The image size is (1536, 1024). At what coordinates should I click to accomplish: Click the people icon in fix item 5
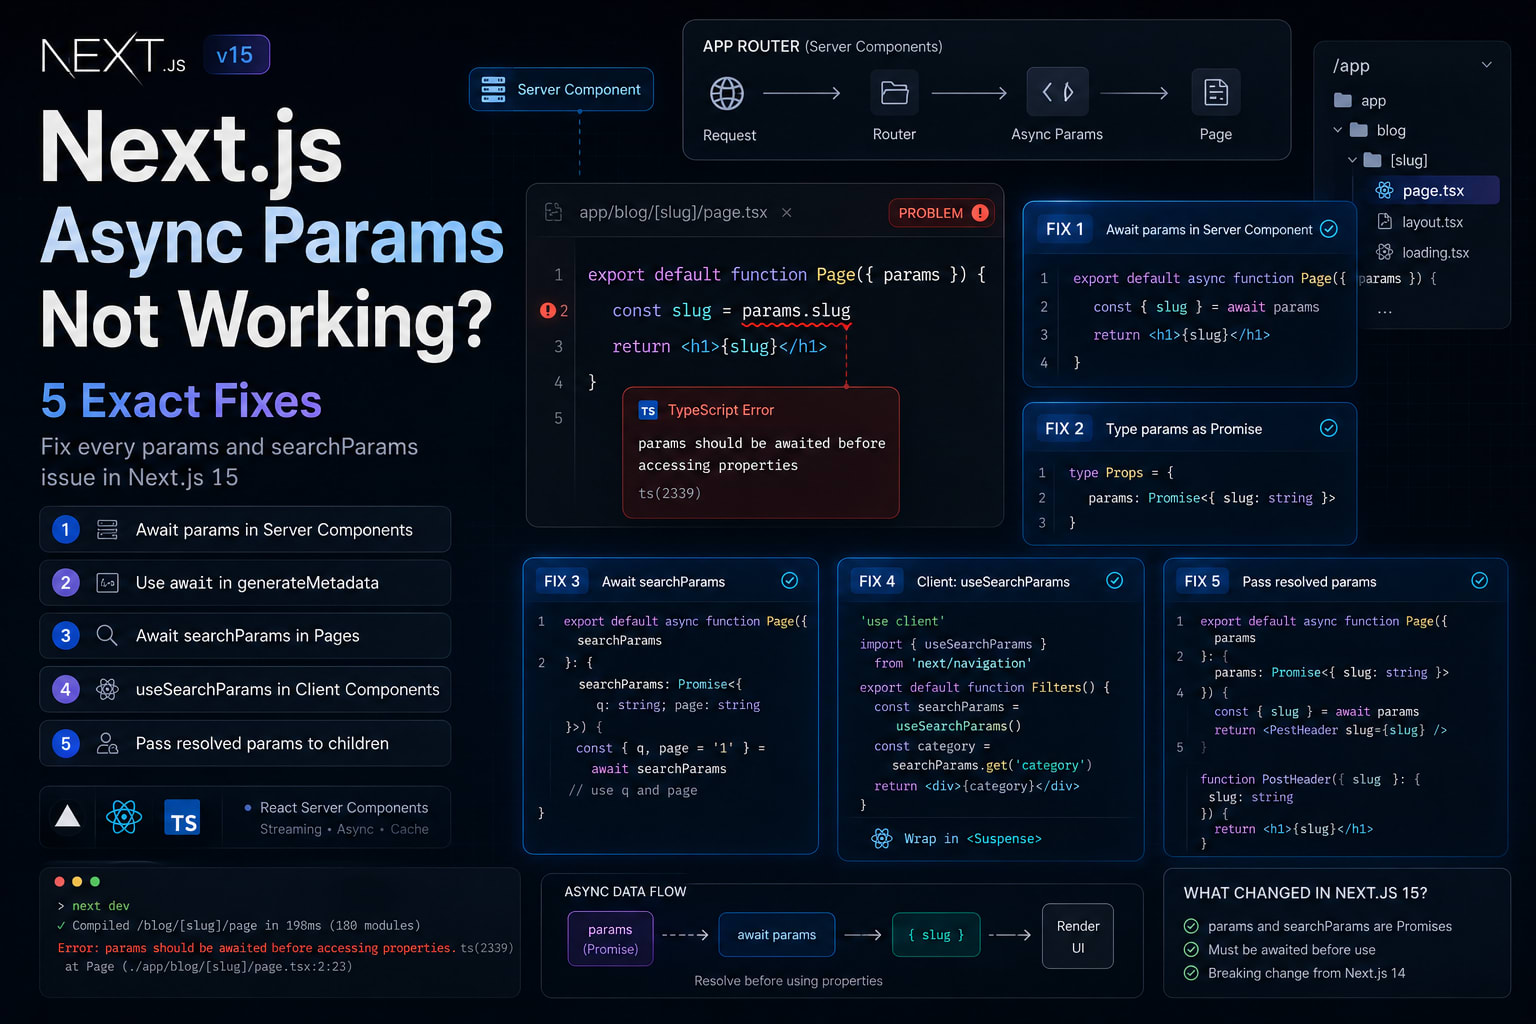(x=107, y=743)
